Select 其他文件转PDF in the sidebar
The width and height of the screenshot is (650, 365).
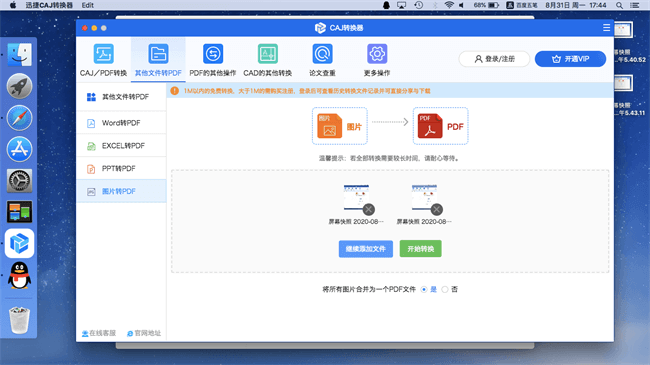click(x=121, y=97)
